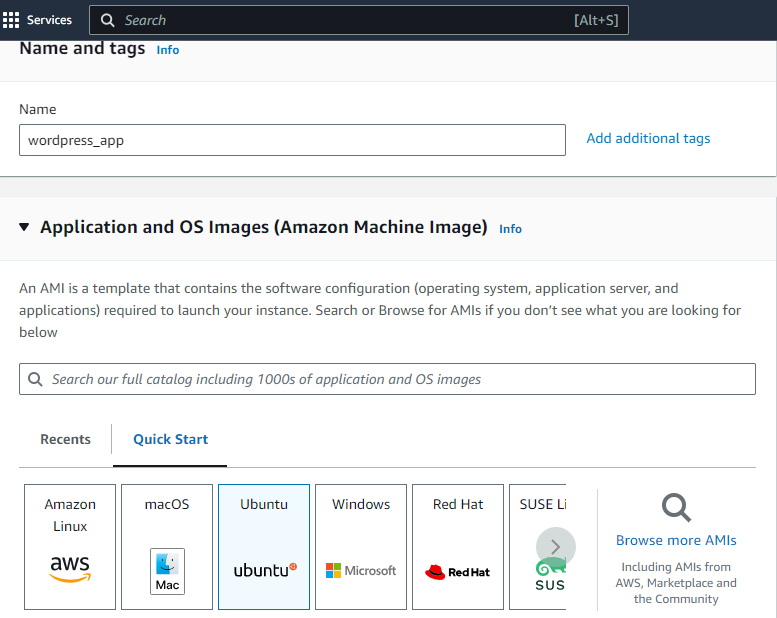
Task: Select the Ubuntu AMI tile
Action: point(264,547)
